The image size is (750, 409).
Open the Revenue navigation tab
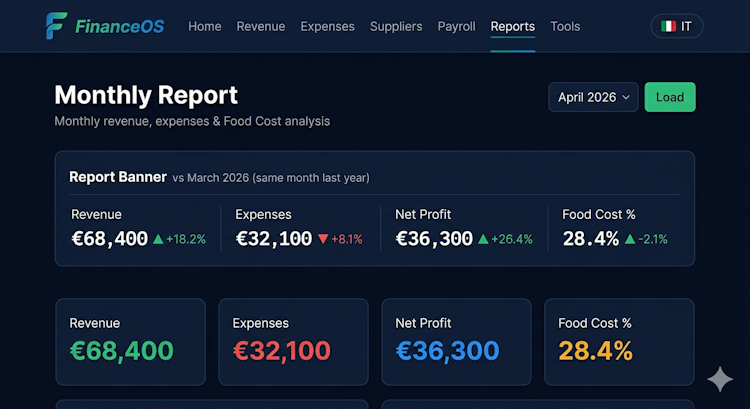pos(261,26)
